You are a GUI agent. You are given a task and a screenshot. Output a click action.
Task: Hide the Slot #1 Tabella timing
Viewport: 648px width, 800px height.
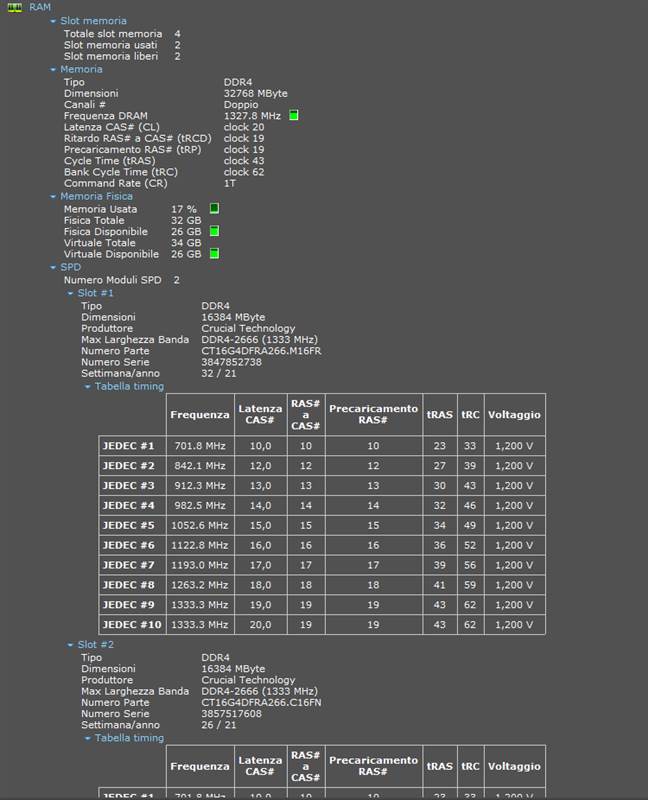coord(87,386)
